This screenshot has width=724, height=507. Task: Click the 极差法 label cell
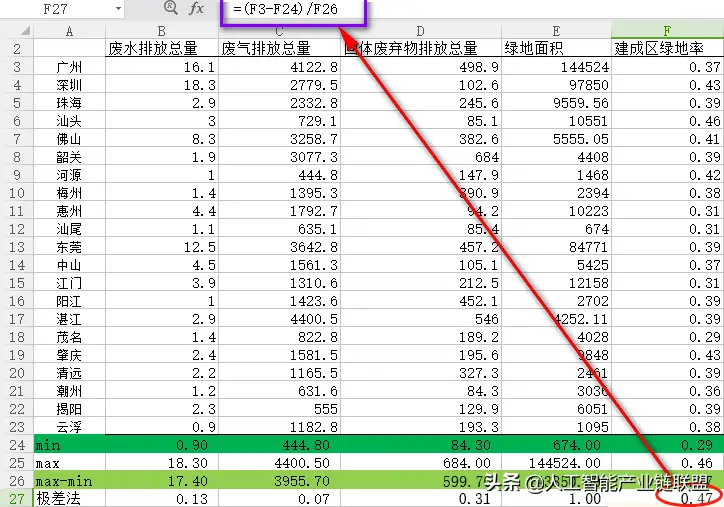click(70, 498)
